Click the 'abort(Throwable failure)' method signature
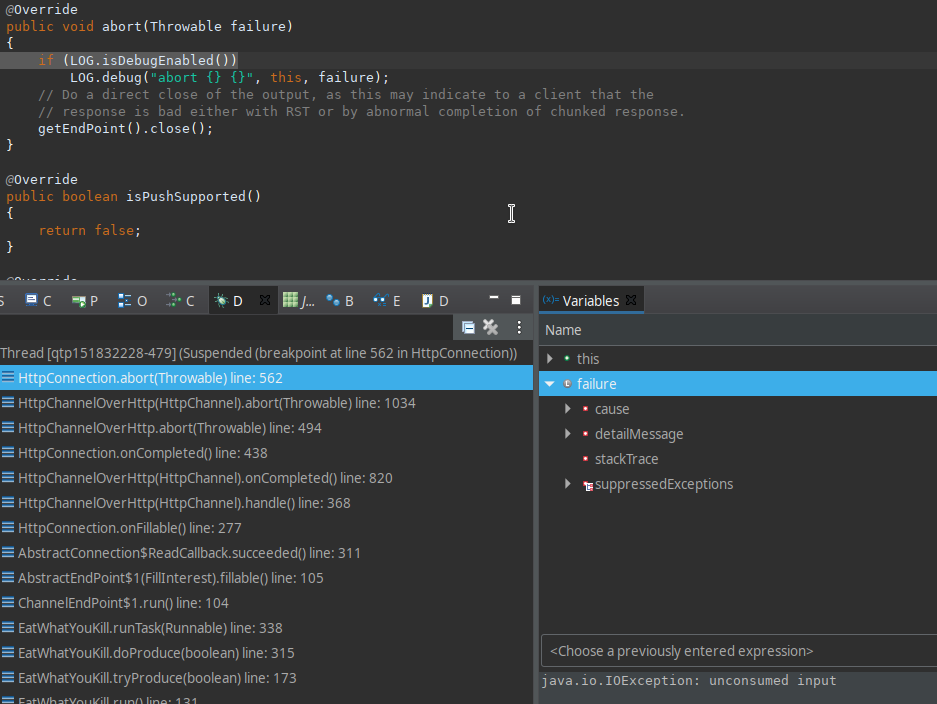937x704 pixels. coord(197,26)
